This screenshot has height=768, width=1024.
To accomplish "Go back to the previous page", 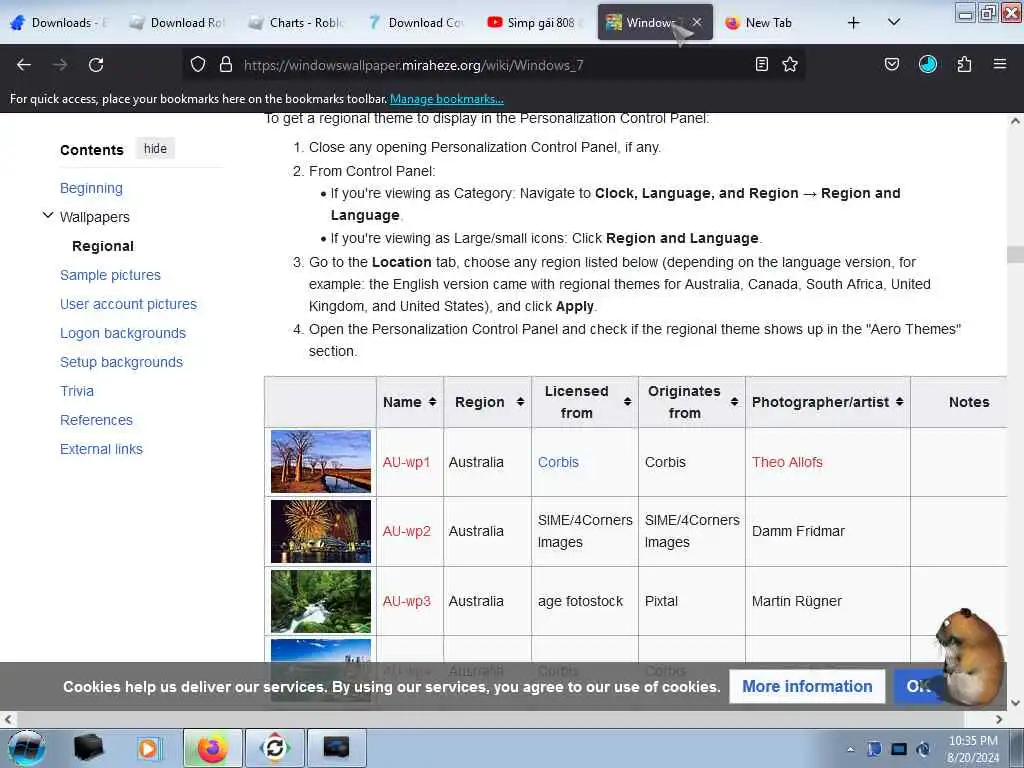I will pos(24,65).
